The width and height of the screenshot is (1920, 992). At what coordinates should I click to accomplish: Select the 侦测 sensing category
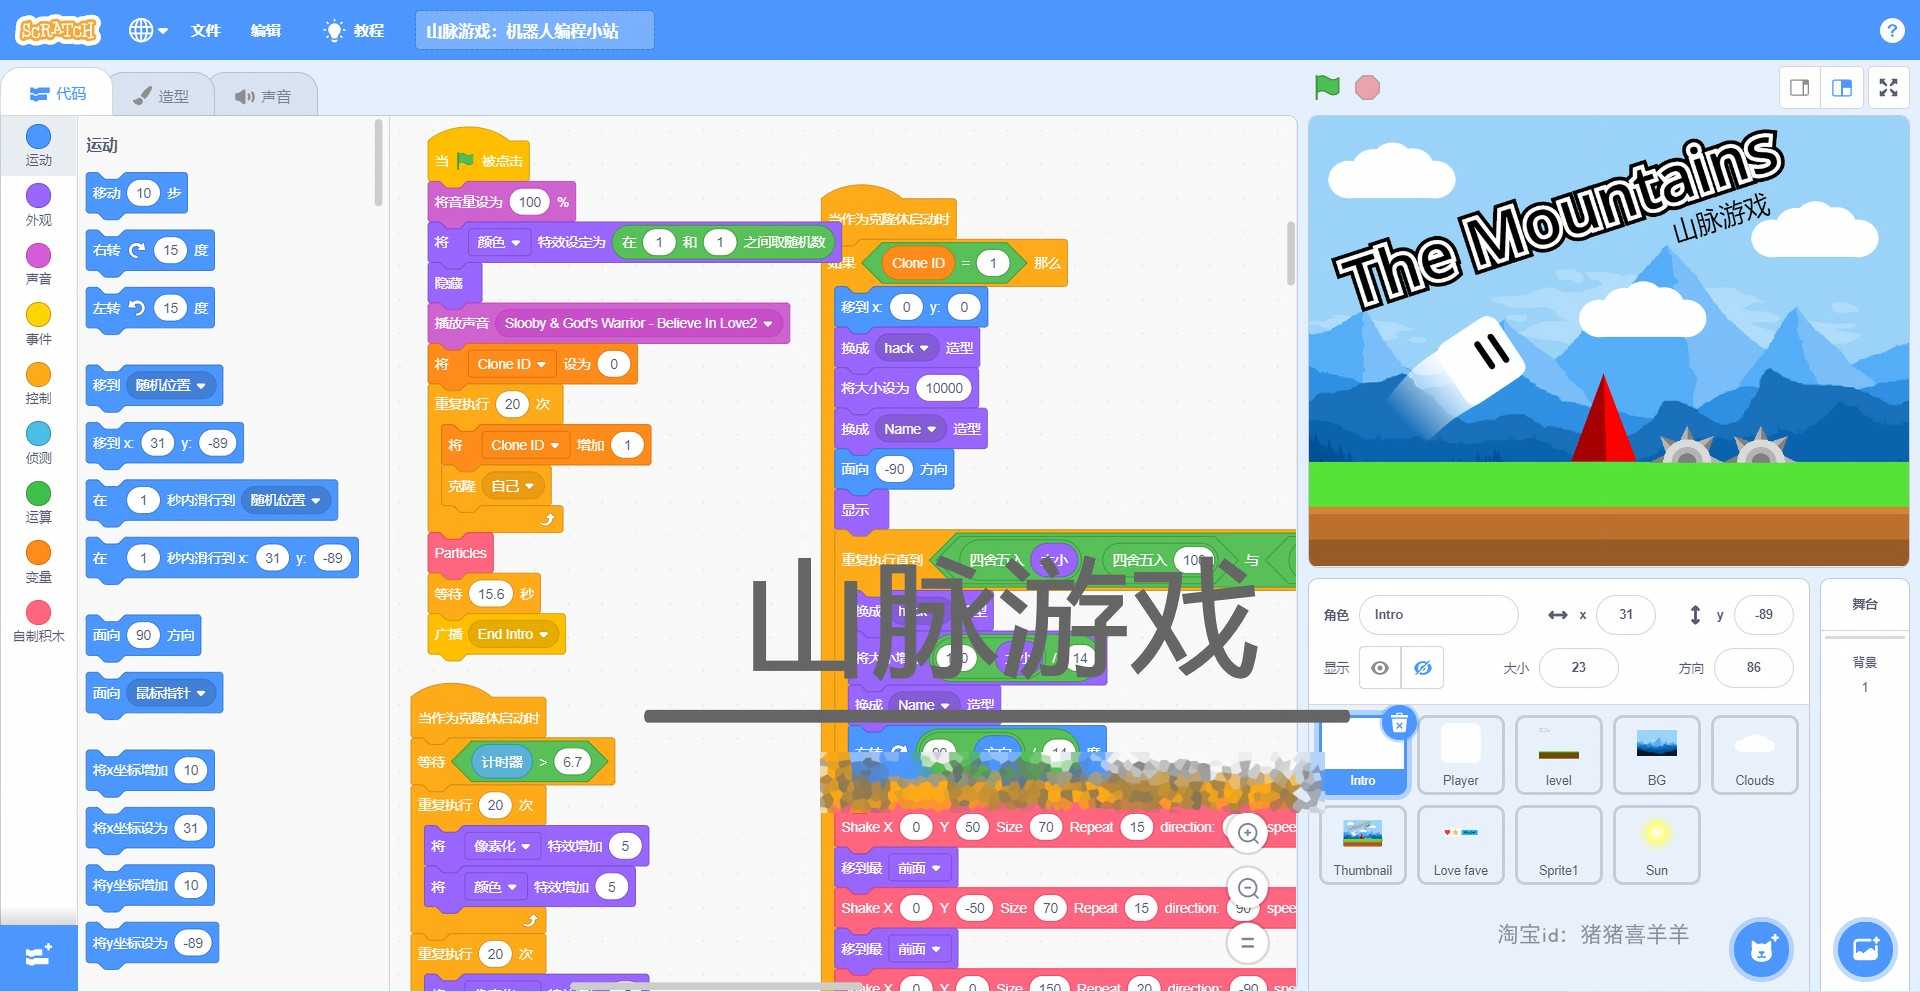[38, 443]
